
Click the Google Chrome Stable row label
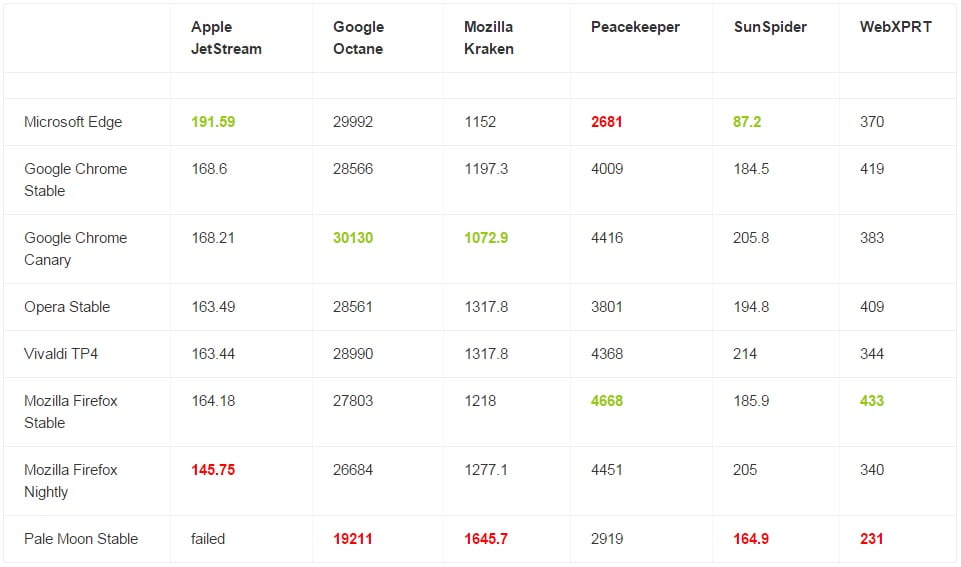point(75,180)
